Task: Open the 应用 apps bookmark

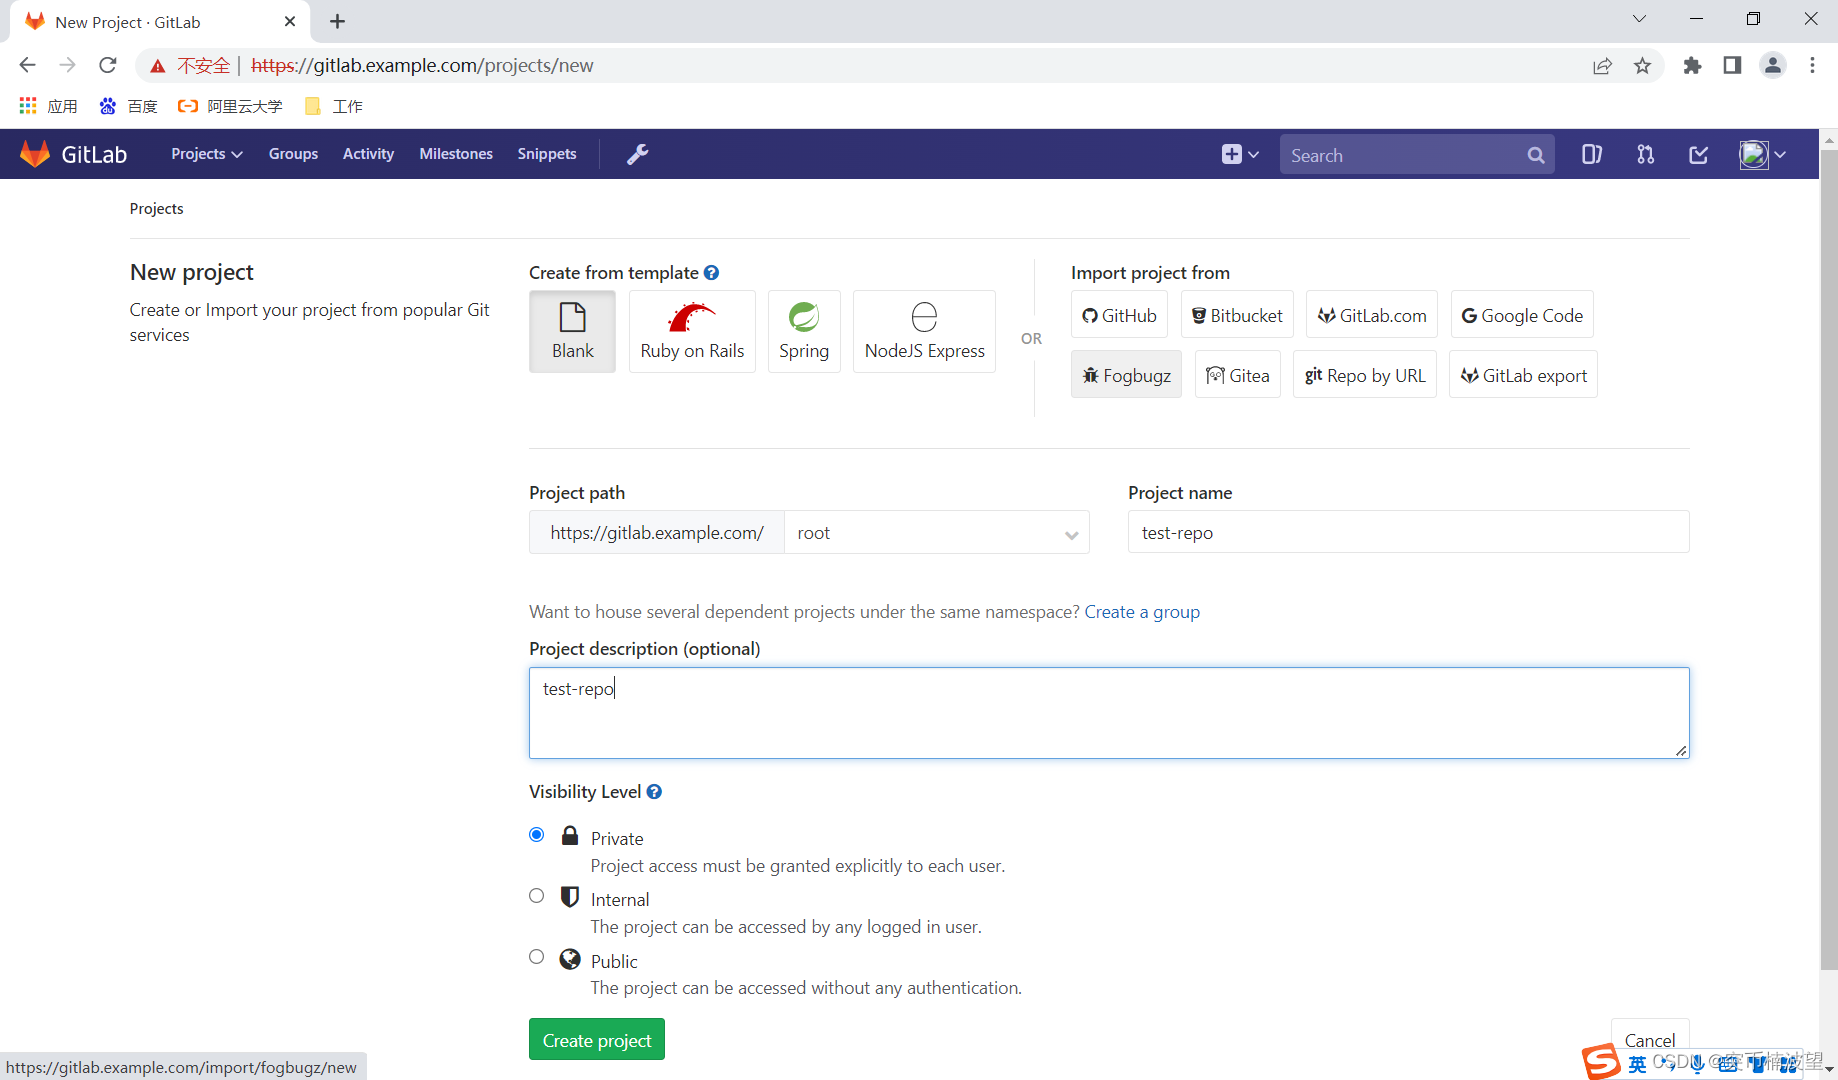Action: (48, 106)
